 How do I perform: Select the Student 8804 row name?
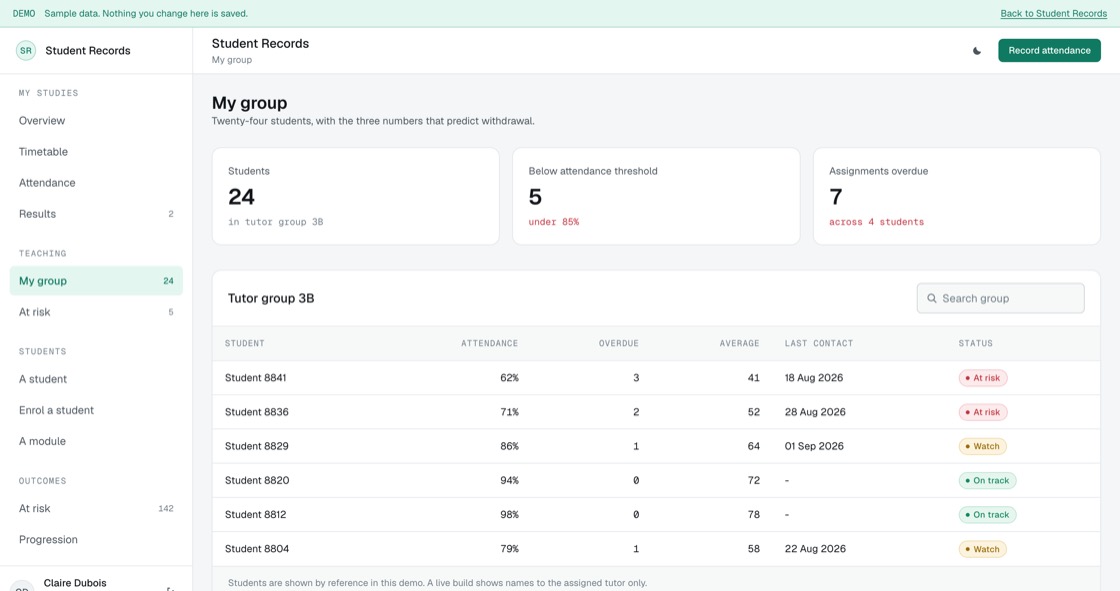257,550
